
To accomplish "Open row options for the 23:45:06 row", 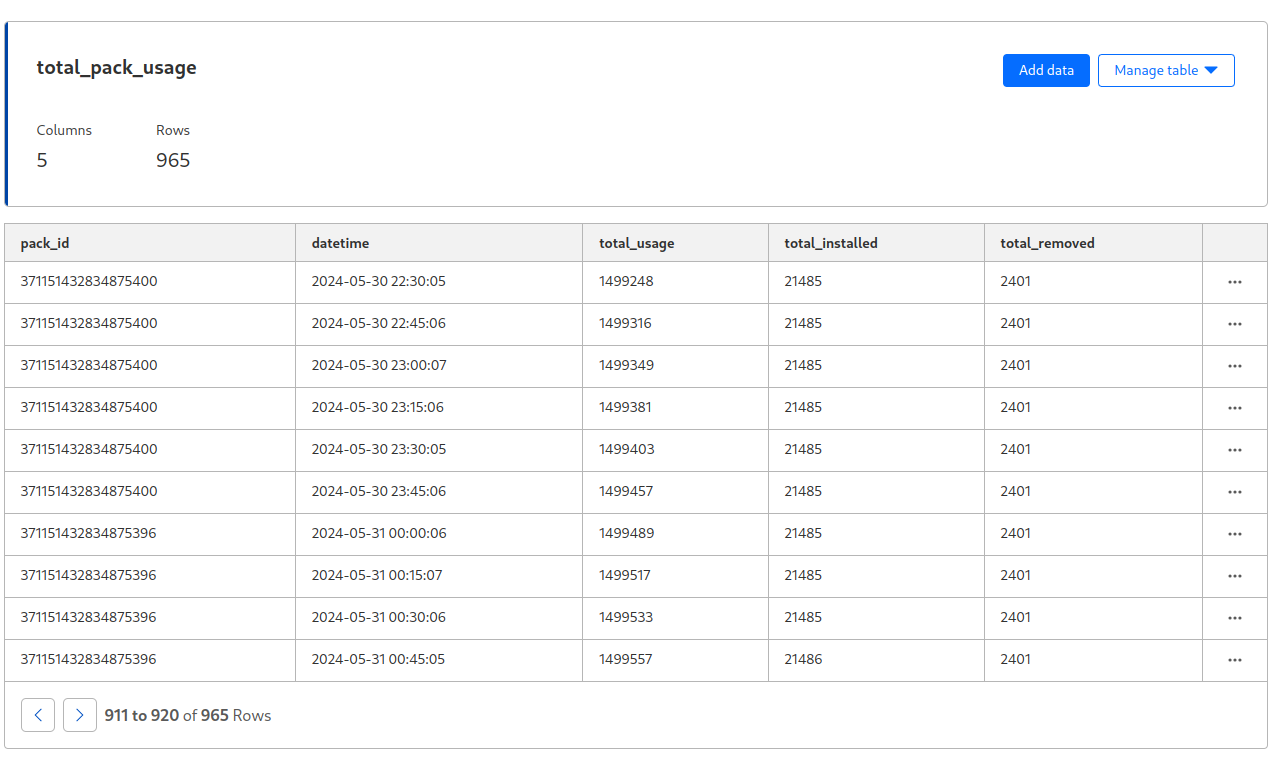I will pyautogui.click(x=1234, y=492).
